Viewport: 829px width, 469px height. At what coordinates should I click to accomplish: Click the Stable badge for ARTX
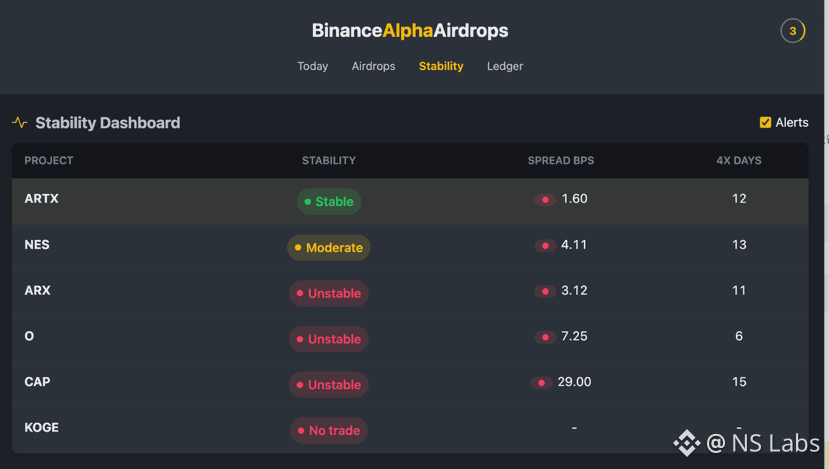329,201
